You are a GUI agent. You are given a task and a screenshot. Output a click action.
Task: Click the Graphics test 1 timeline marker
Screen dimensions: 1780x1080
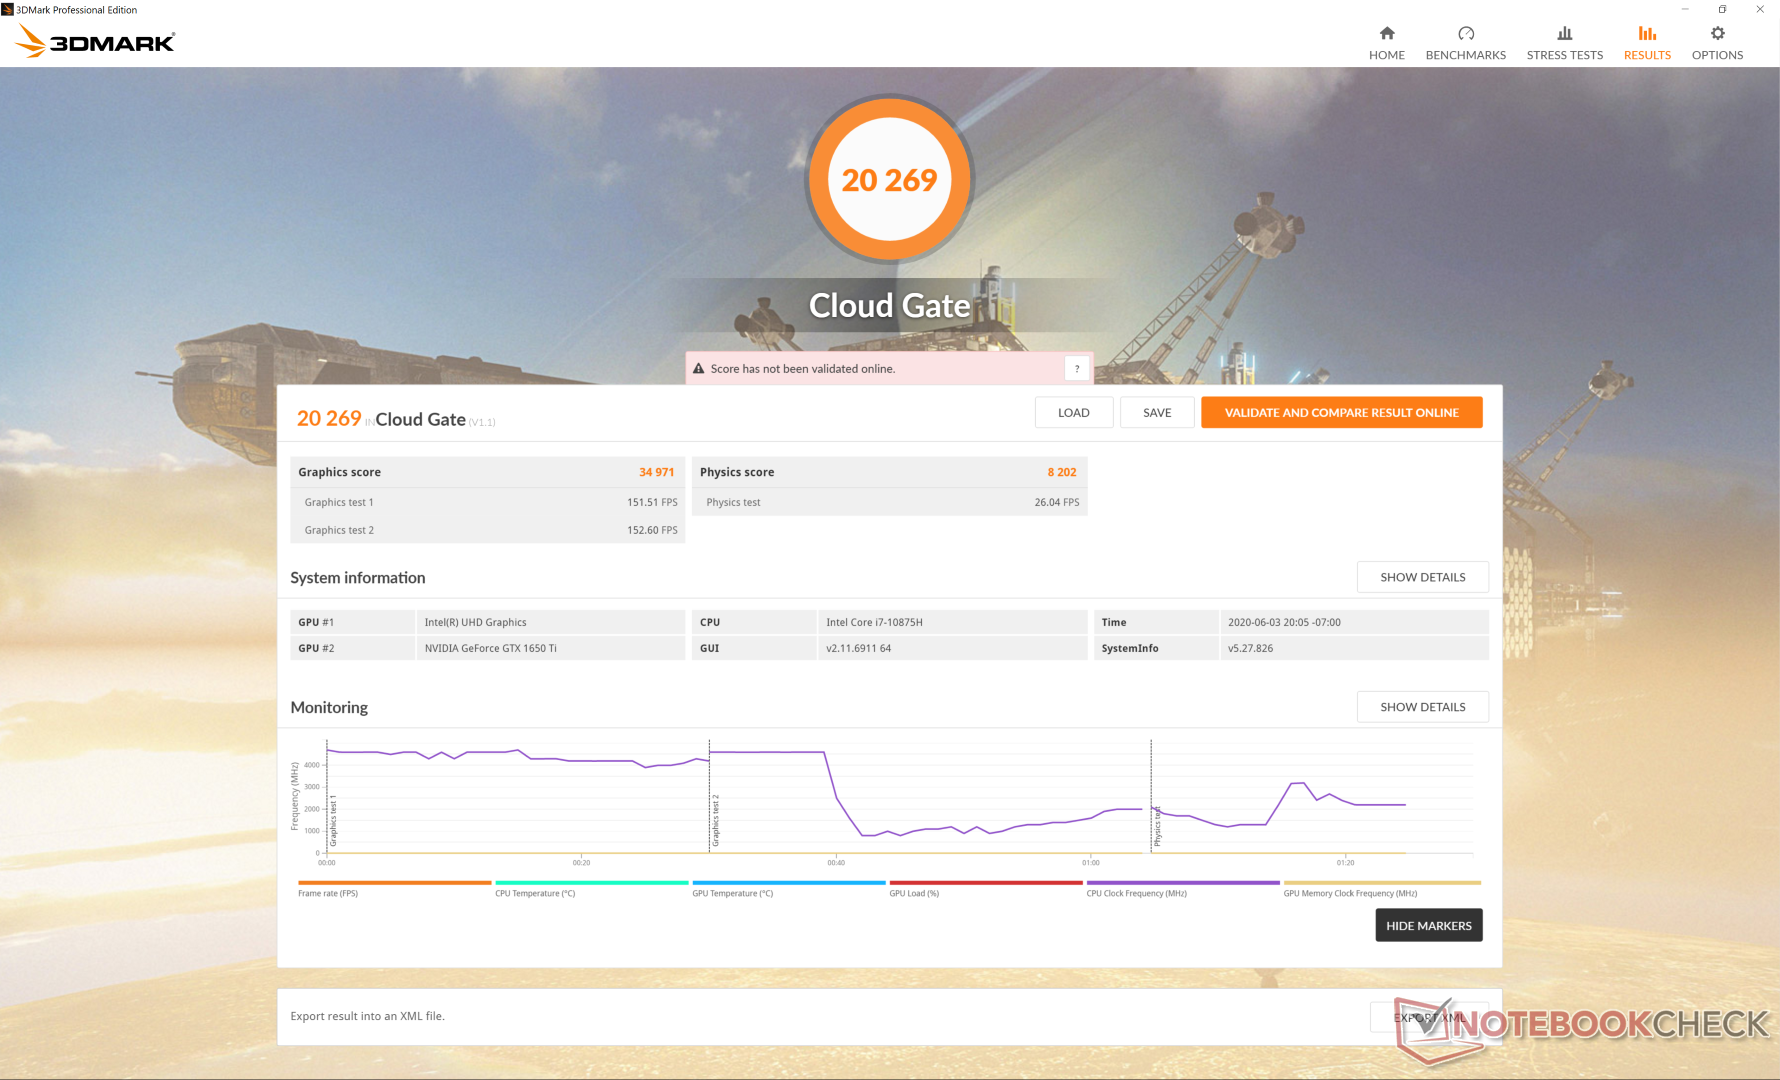tap(333, 820)
